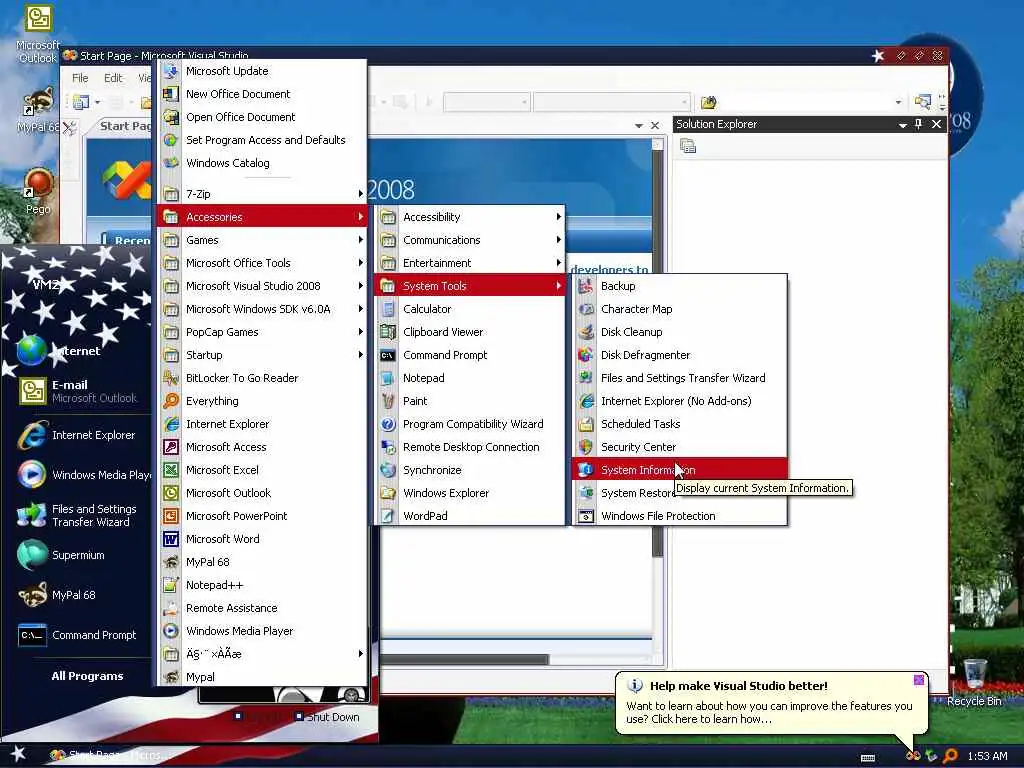
Task: Launch Microsoft Word
Action: click(261, 539)
